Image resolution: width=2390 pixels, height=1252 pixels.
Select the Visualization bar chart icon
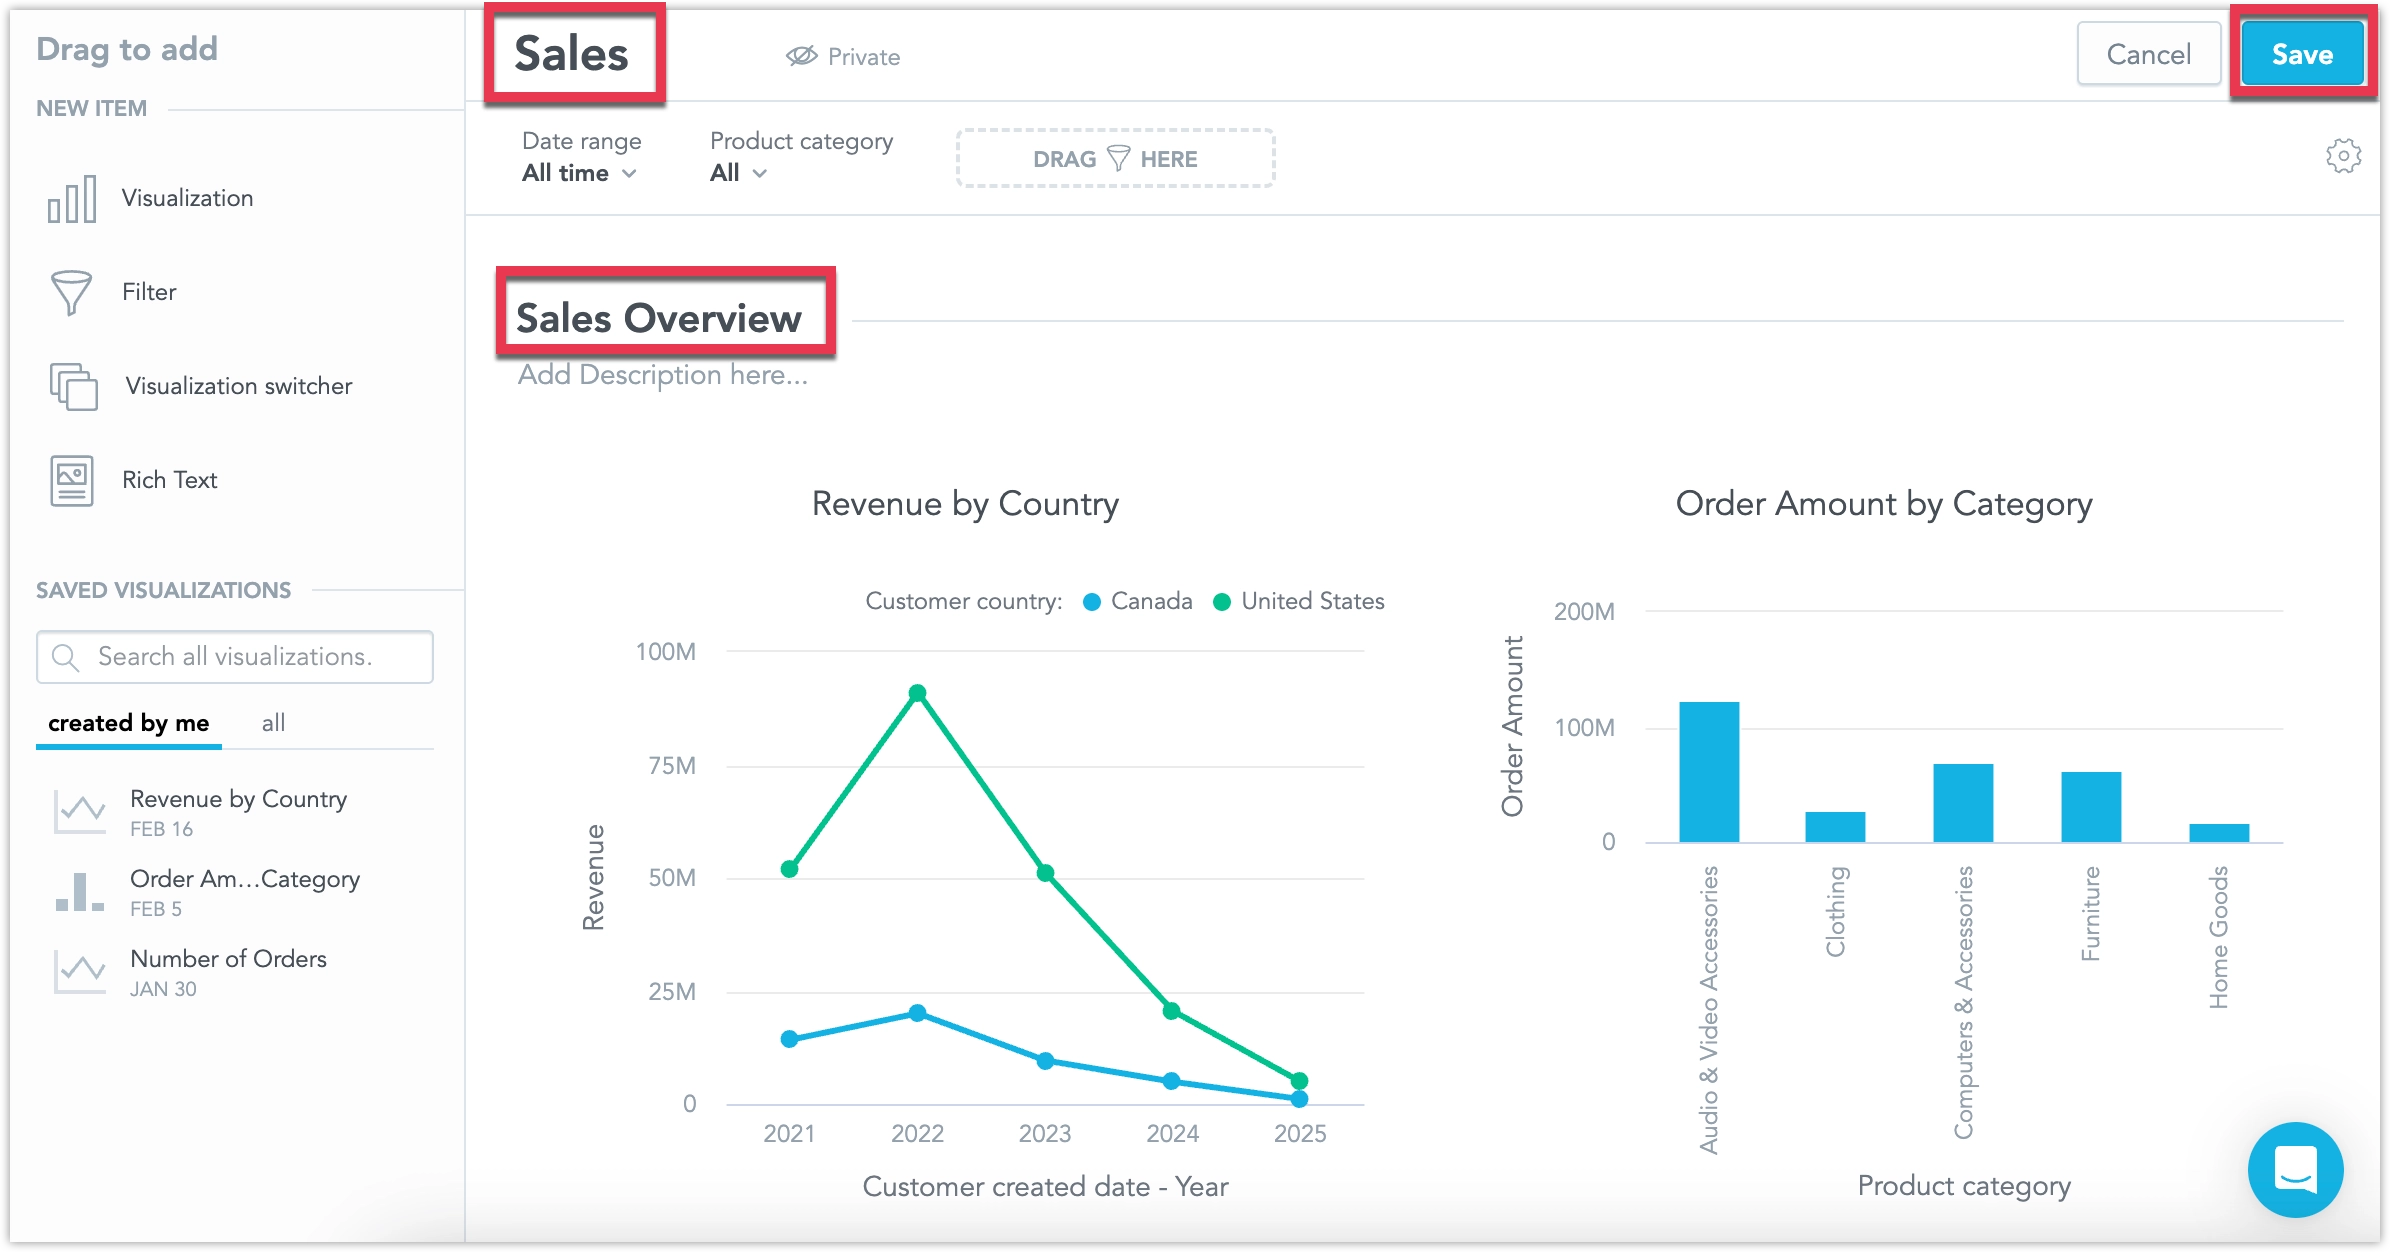click(72, 198)
